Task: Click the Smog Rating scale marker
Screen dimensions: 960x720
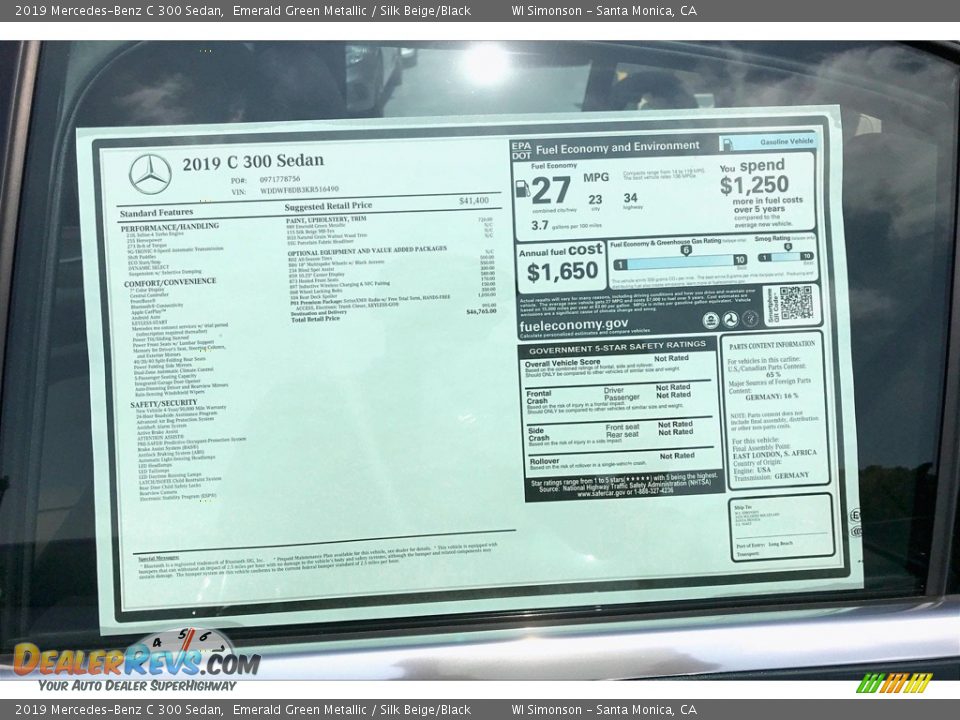Action: click(788, 247)
